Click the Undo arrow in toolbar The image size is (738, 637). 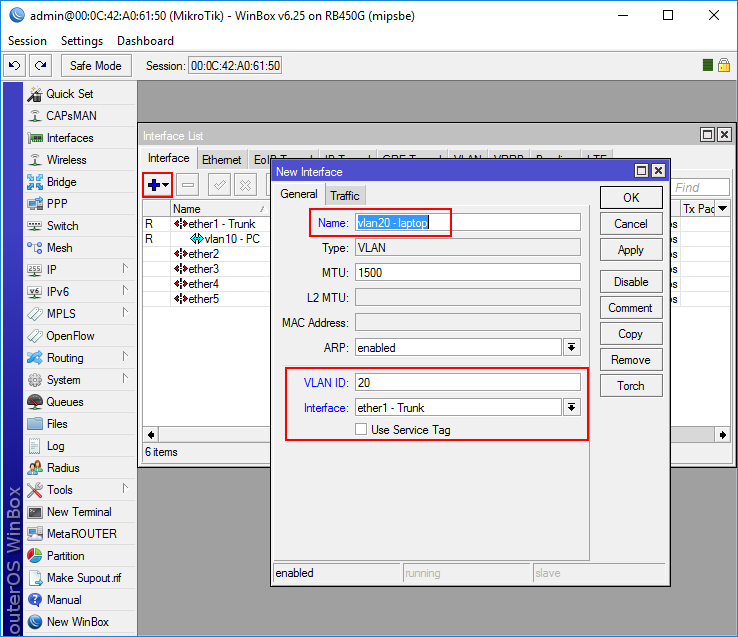(15, 65)
